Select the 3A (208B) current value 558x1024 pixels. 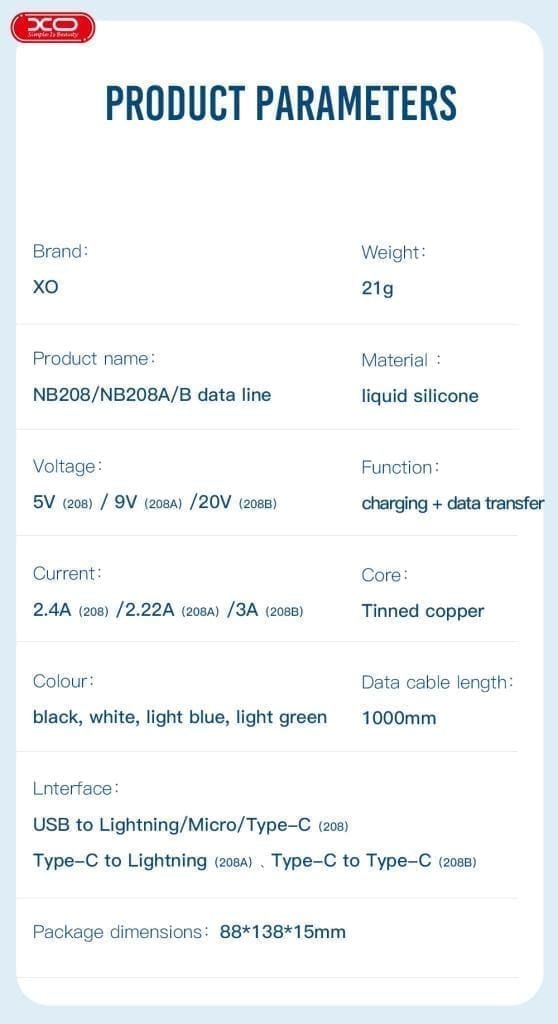point(265,611)
